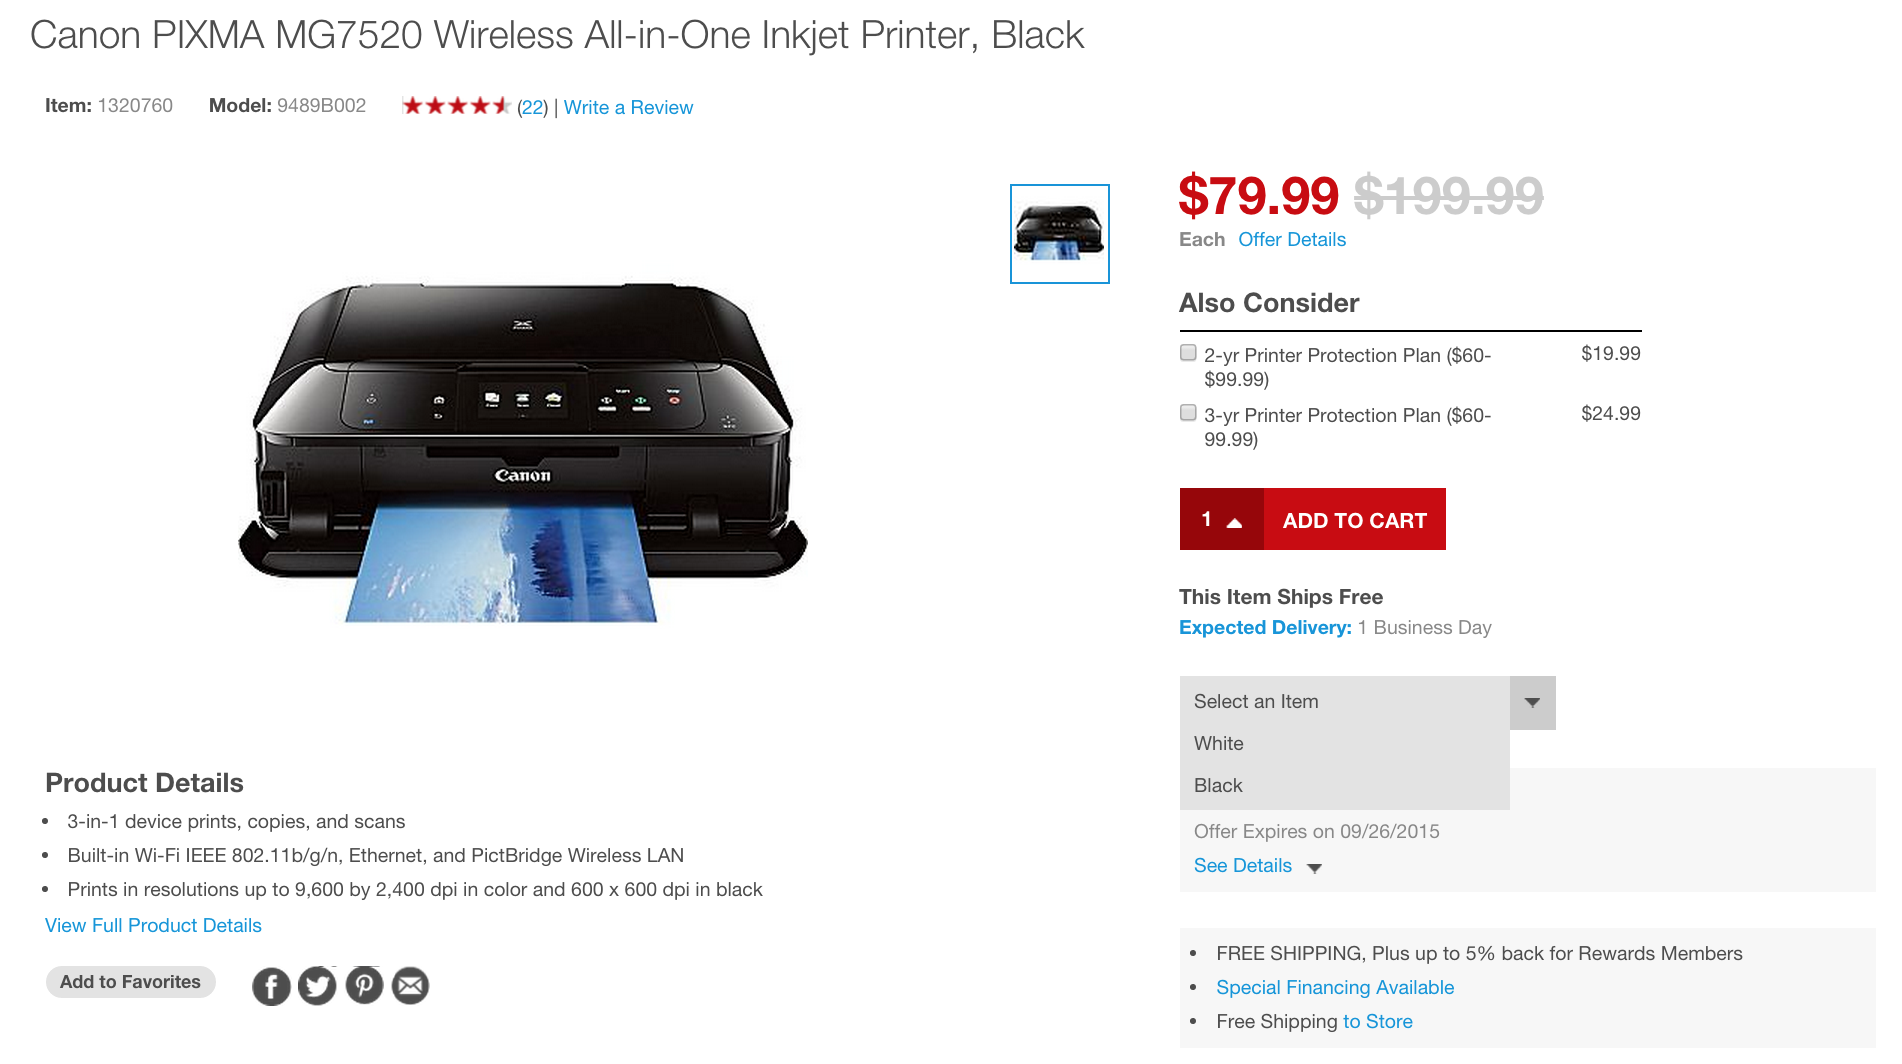
Task: Open Special Financing Available
Action: (x=1334, y=987)
